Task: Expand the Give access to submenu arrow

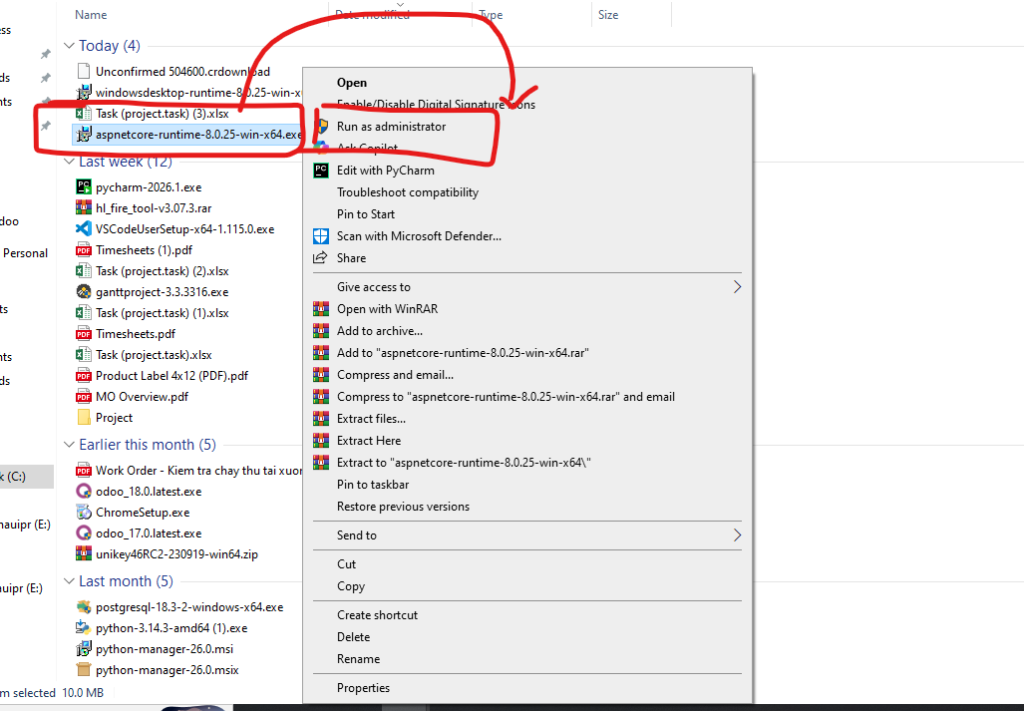Action: click(x=737, y=287)
